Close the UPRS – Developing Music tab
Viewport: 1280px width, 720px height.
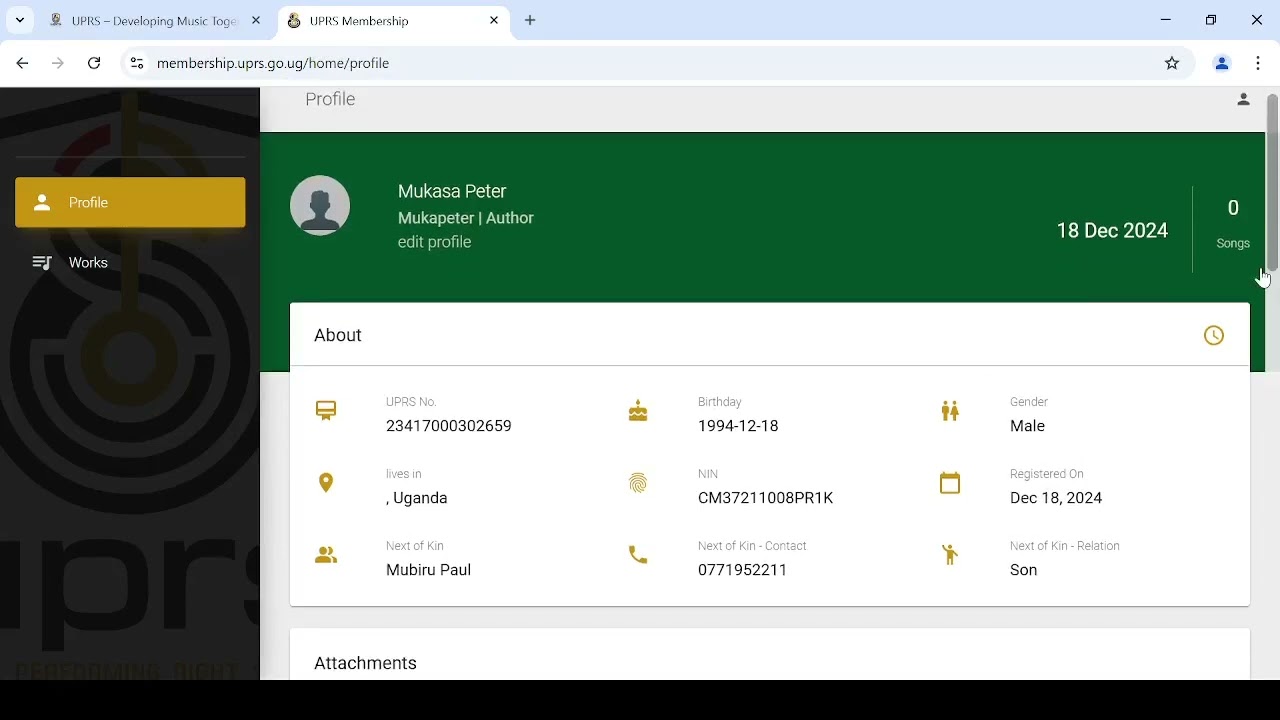coord(256,21)
